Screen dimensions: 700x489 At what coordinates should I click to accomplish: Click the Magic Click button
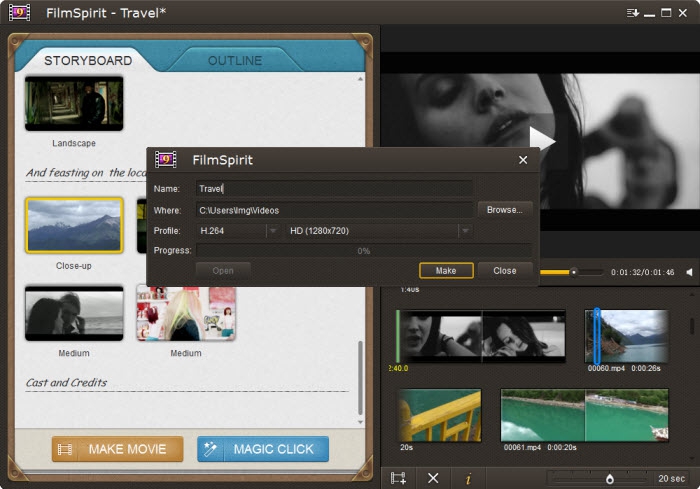(263, 449)
